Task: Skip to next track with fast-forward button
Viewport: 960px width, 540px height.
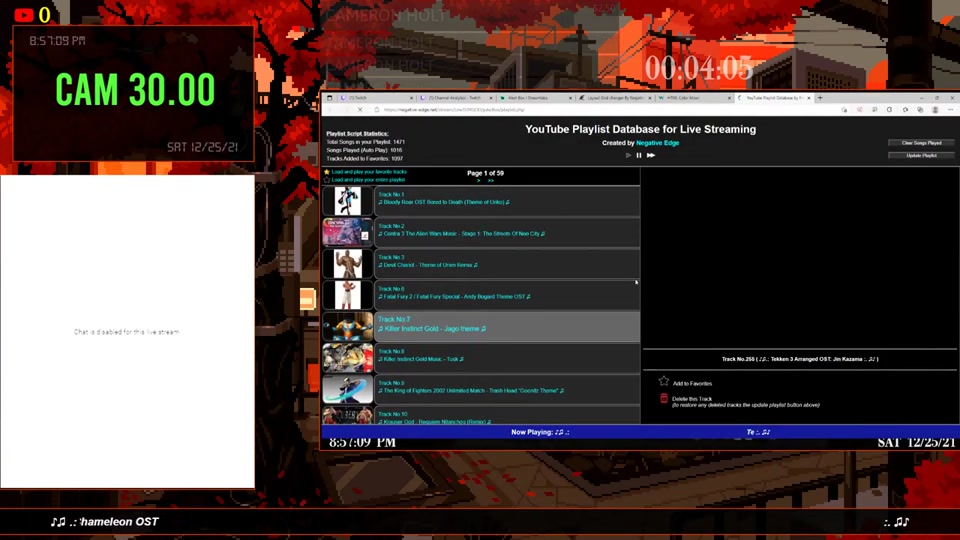Action: tap(651, 155)
